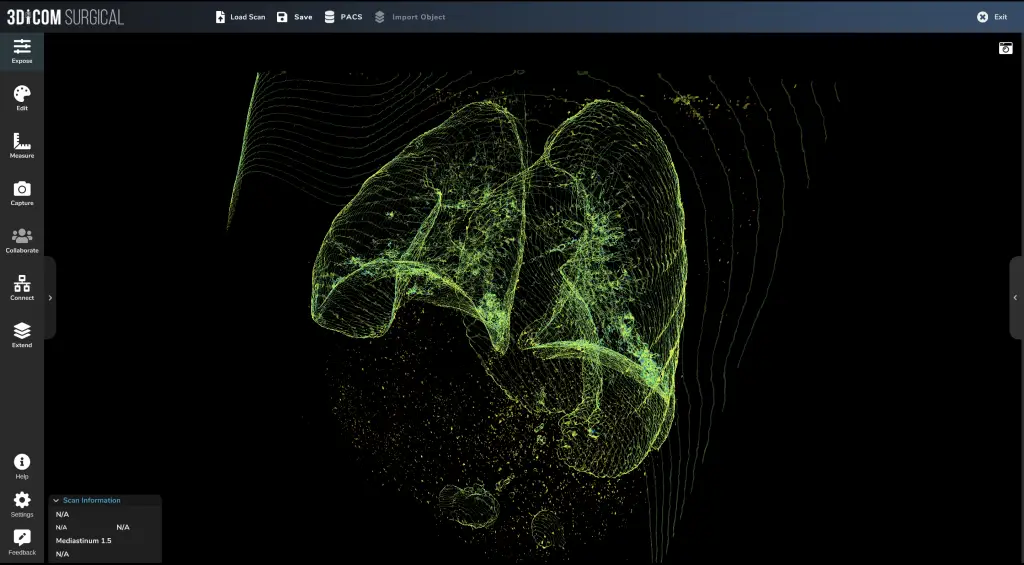
Task: Open the Feedback form icon
Action: [22, 542]
